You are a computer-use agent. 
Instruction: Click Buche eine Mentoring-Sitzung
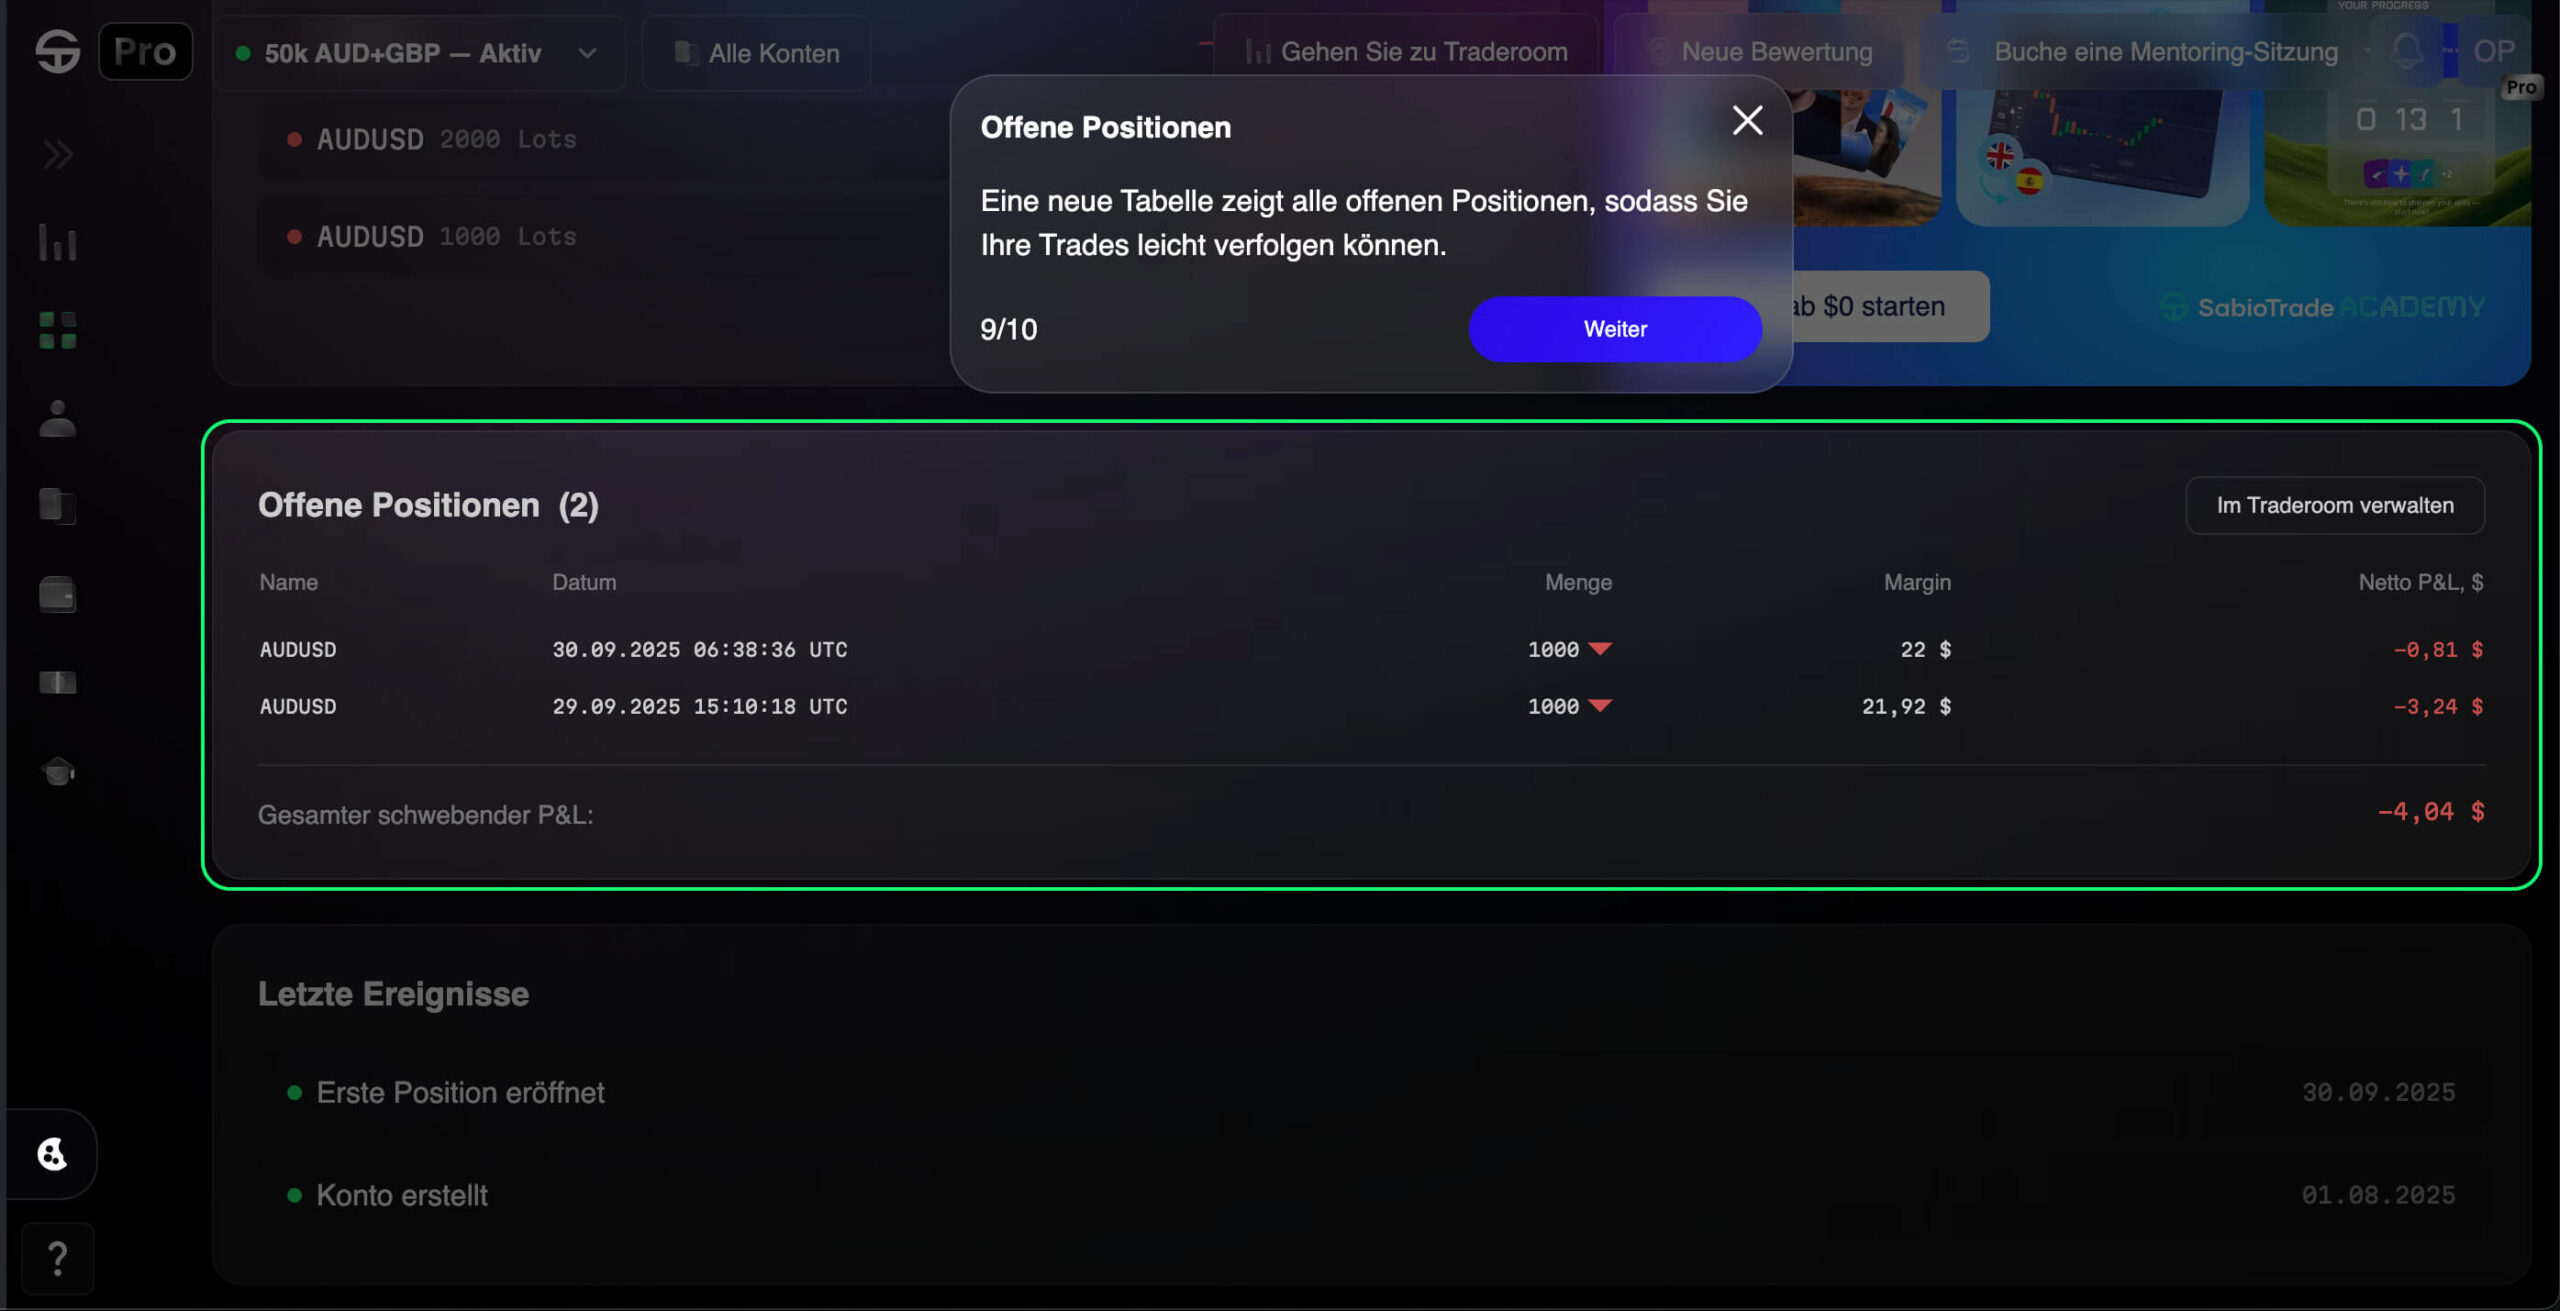2148,52
